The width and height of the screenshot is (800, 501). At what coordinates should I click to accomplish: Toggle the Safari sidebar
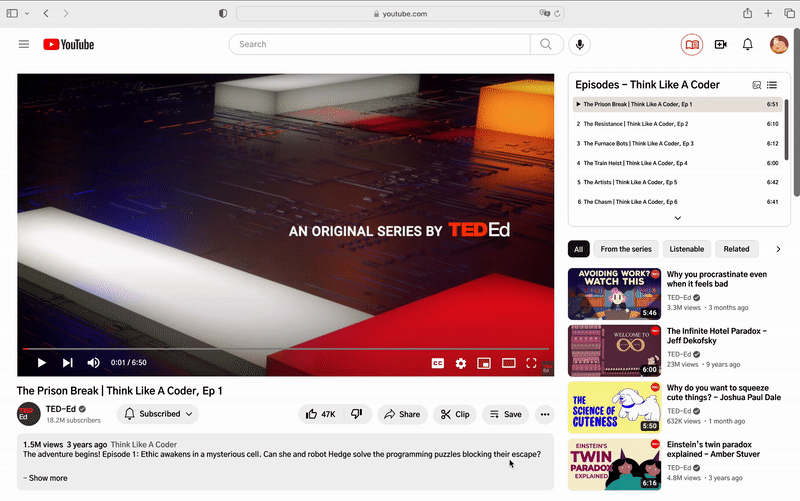(12, 14)
